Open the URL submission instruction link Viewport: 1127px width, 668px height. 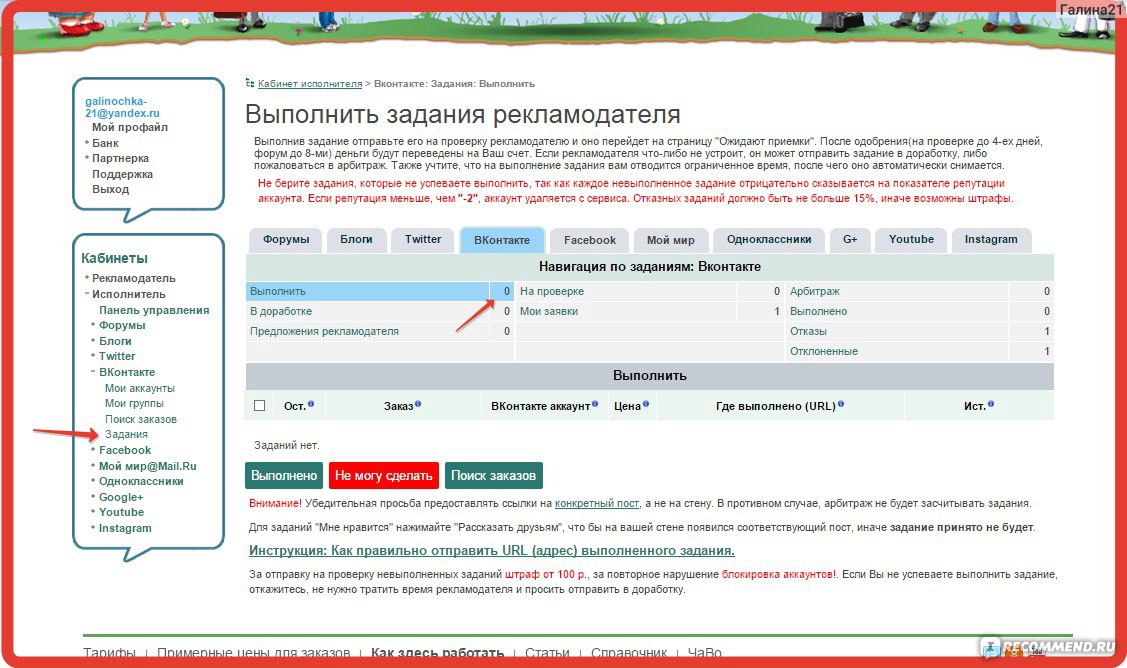pos(491,551)
